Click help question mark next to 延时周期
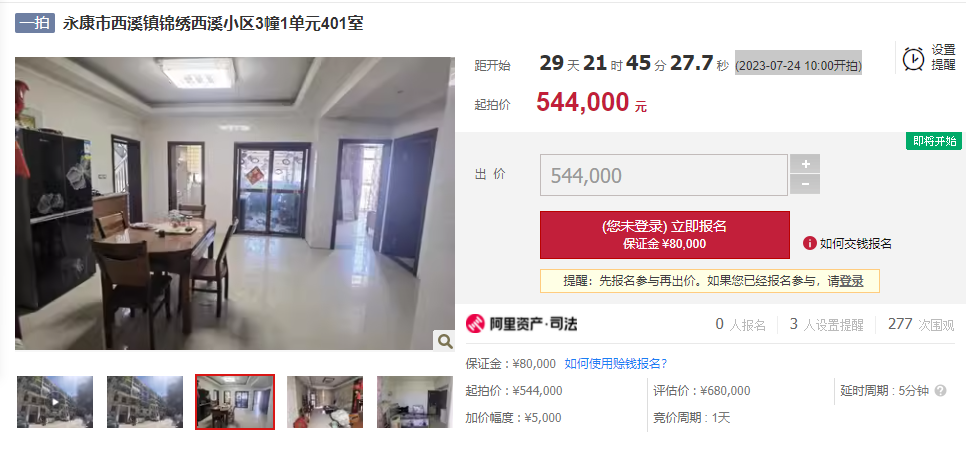The height and width of the screenshot is (460, 966). tap(940, 390)
